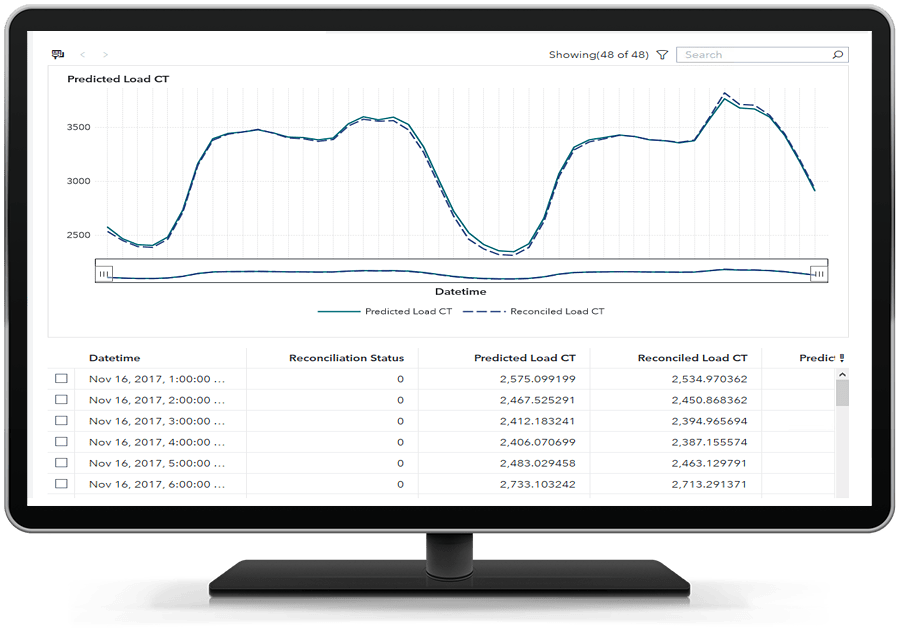The height and width of the screenshot is (629, 900).
Task: Open the filter funnel icon
Action: pyautogui.click(x=662, y=55)
